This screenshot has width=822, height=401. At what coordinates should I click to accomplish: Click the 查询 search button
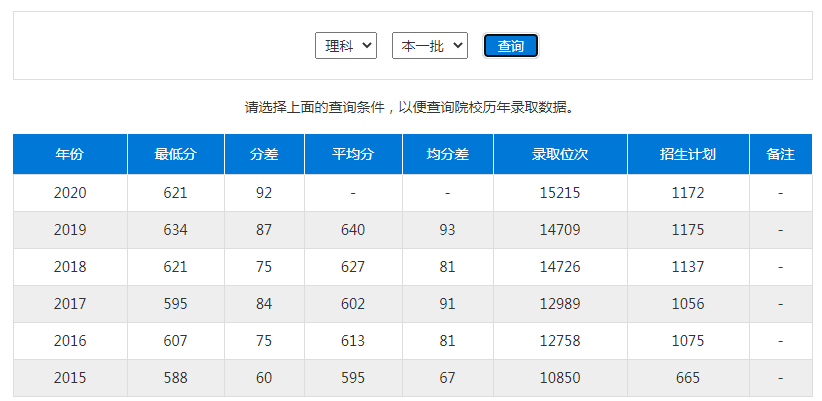pyautogui.click(x=510, y=46)
